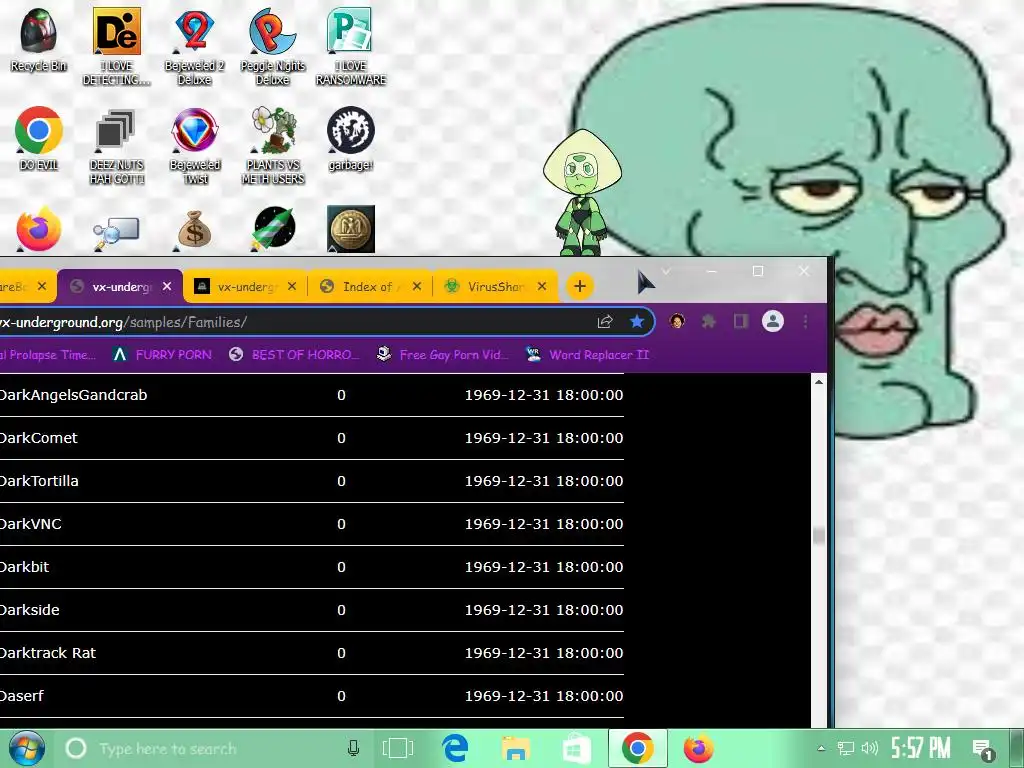Viewport: 1024px width, 768px height.
Task: Launch Bejeweled Twist desktop icon
Action: [195, 146]
